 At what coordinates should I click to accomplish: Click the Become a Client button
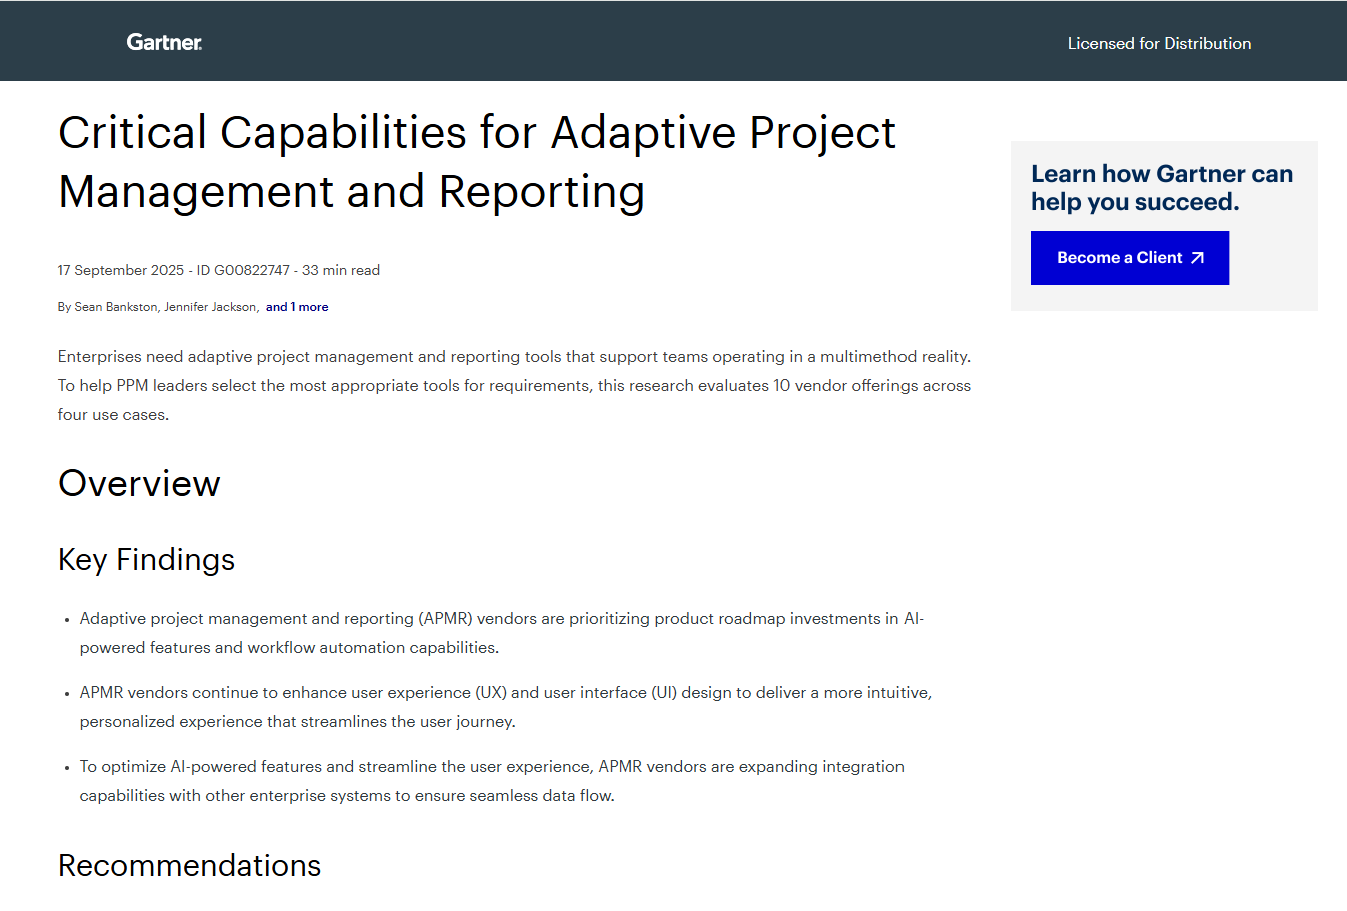coord(1129,257)
